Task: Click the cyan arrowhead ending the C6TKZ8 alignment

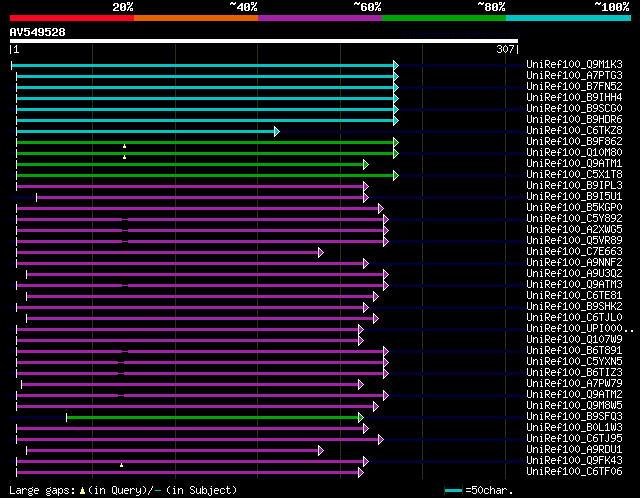Action: [277, 131]
